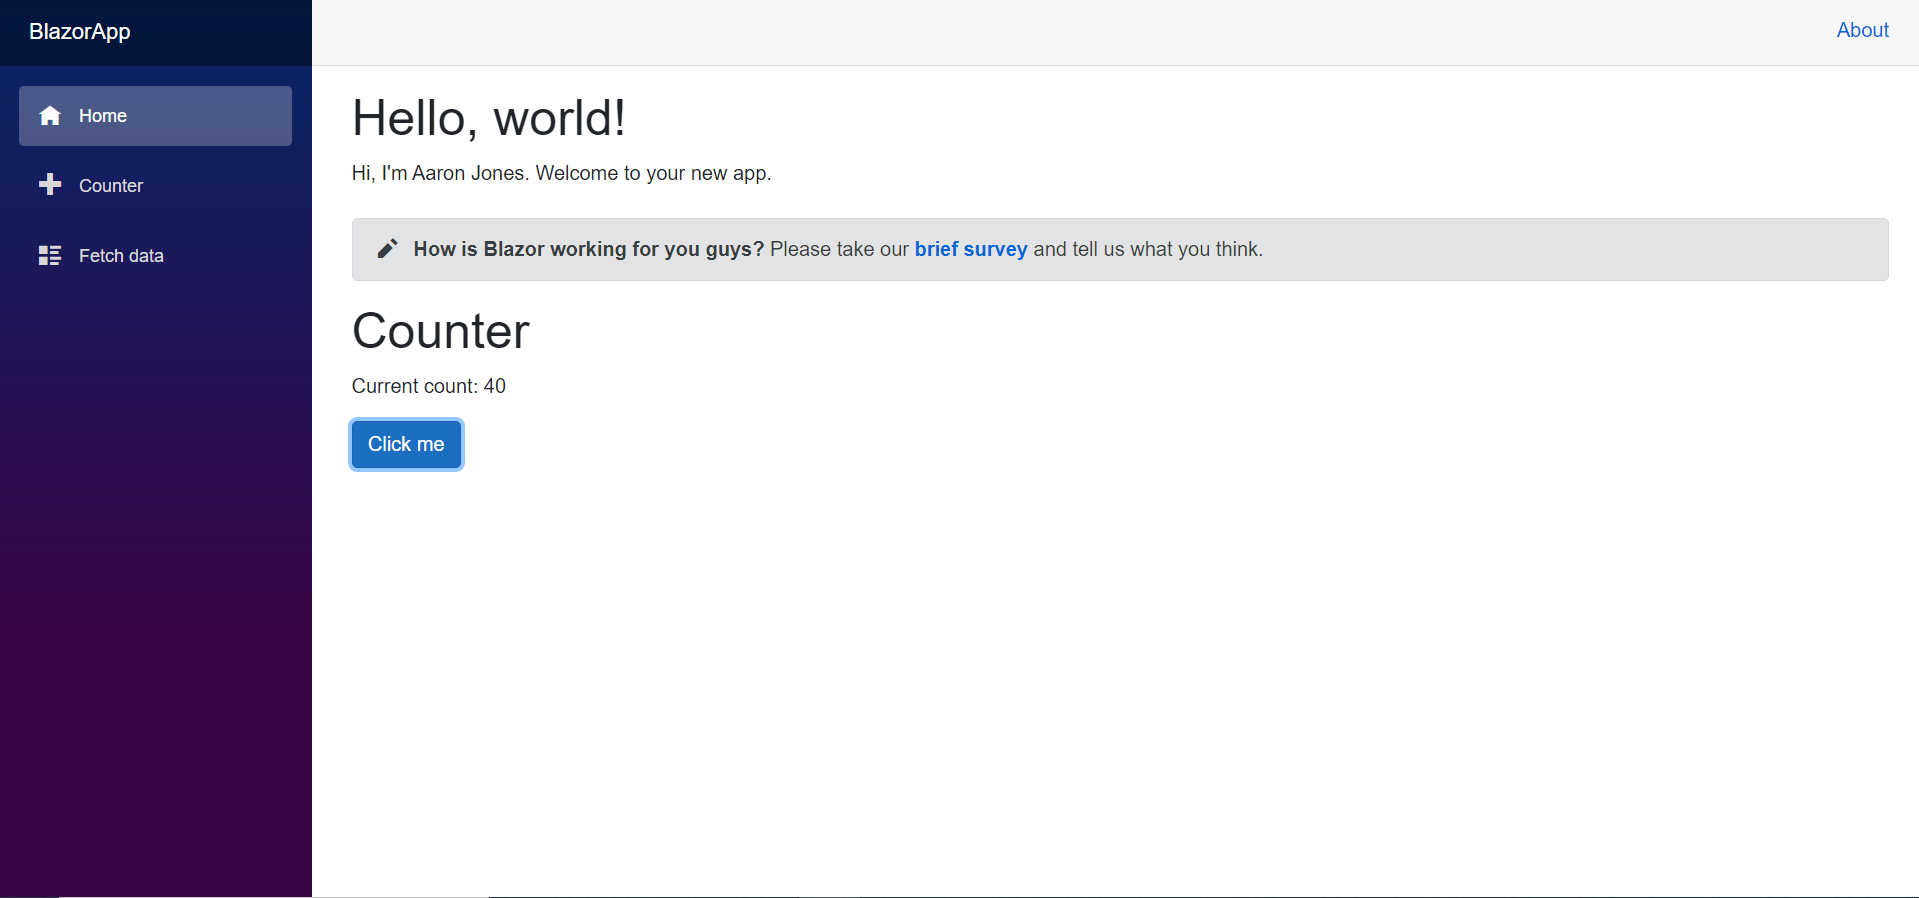Image resolution: width=1919 pixels, height=898 pixels.
Task: Open the About link
Action: [1862, 30]
